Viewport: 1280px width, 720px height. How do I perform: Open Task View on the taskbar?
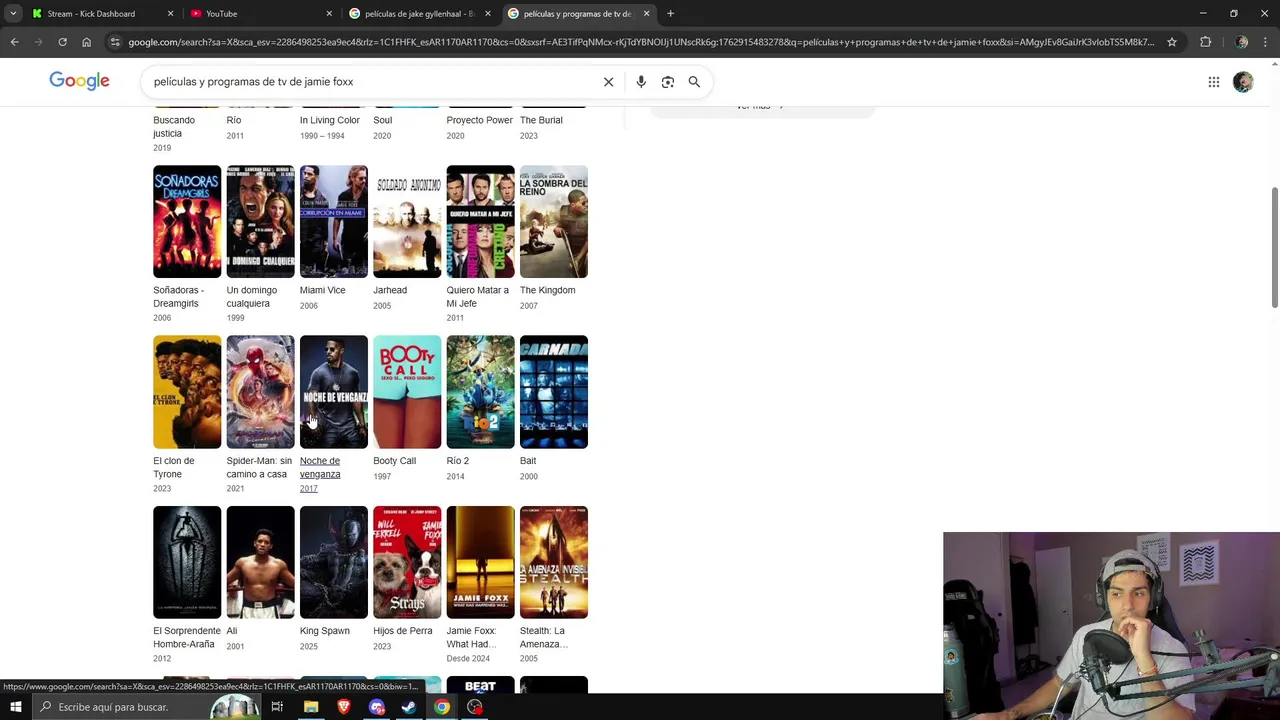point(277,707)
